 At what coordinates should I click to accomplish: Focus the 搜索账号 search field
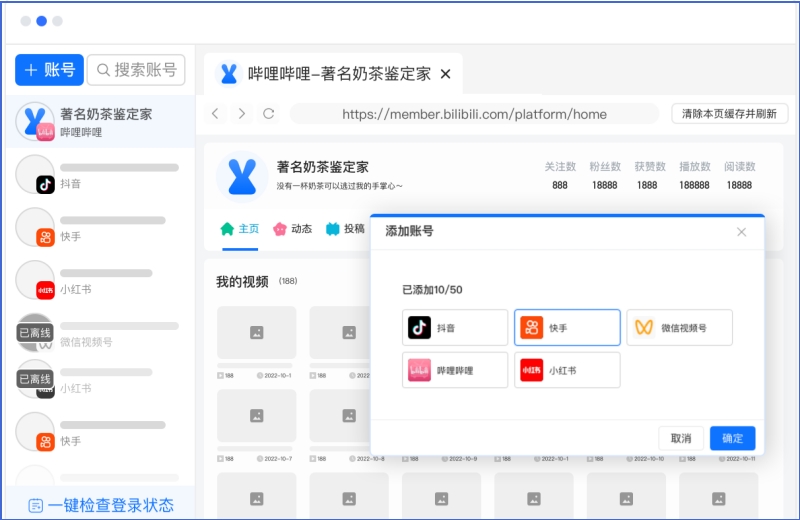pyautogui.click(x=136, y=70)
